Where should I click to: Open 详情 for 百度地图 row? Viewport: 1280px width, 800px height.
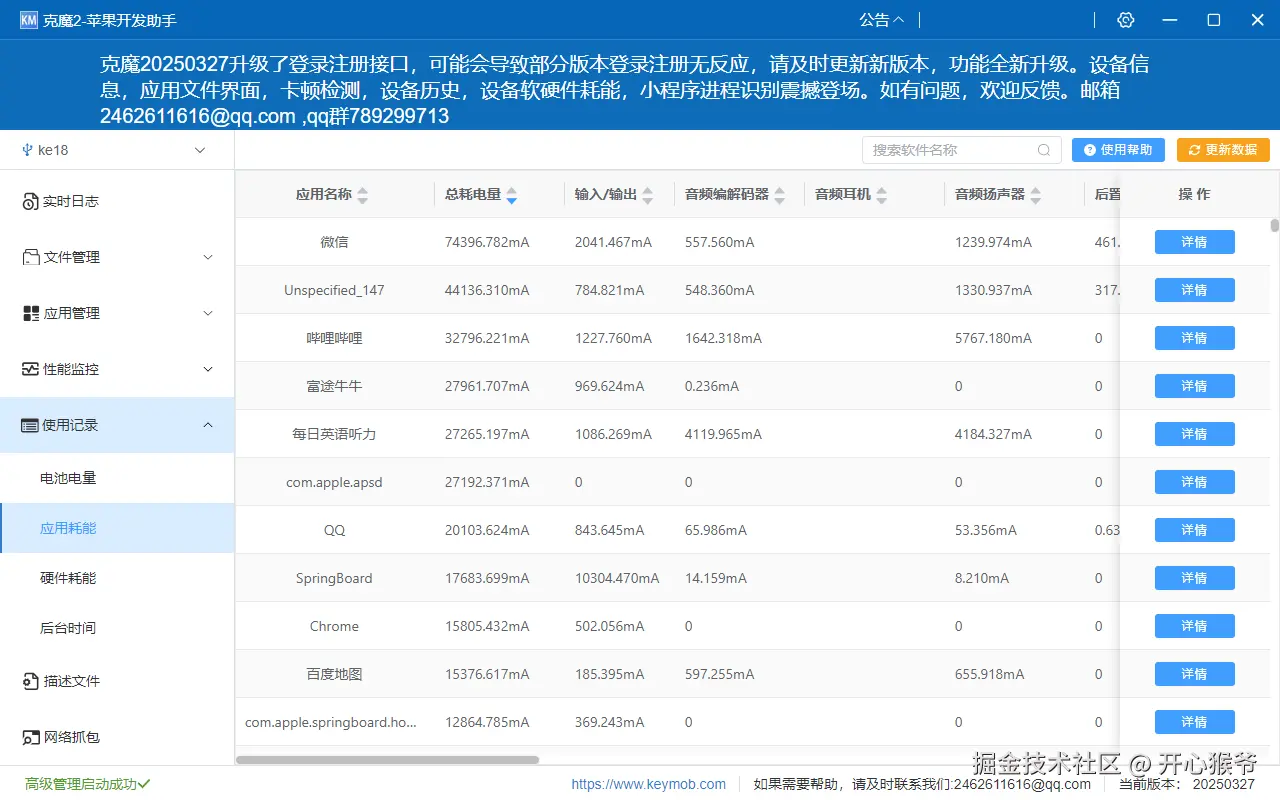(1194, 674)
